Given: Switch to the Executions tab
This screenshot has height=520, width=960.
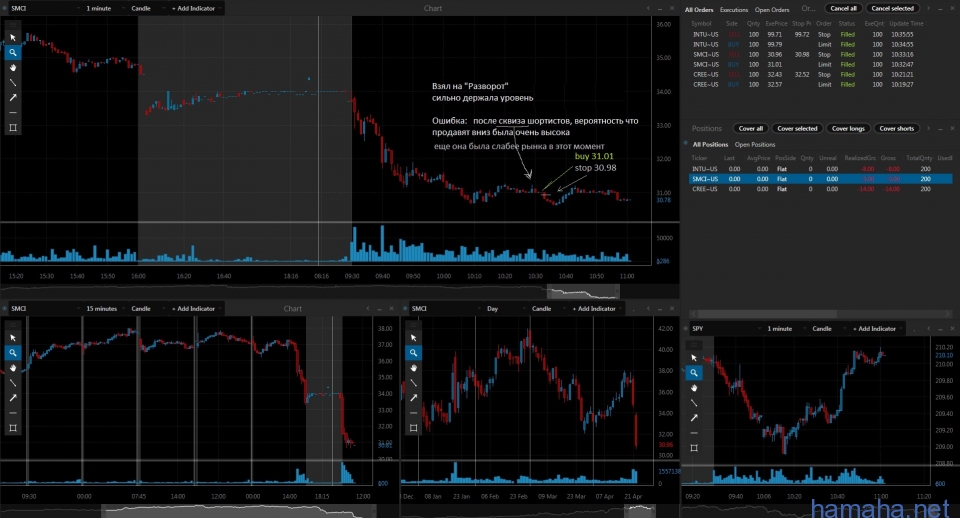Looking at the screenshot, I should click(x=733, y=10).
